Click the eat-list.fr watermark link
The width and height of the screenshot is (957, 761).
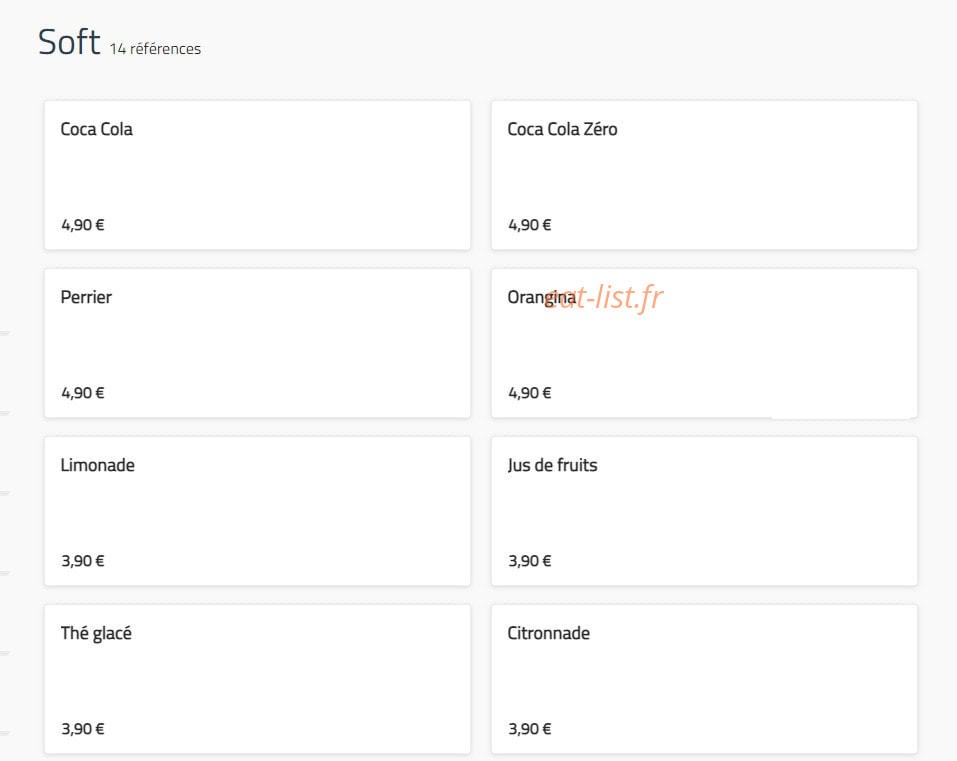pyautogui.click(x=603, y=297)
